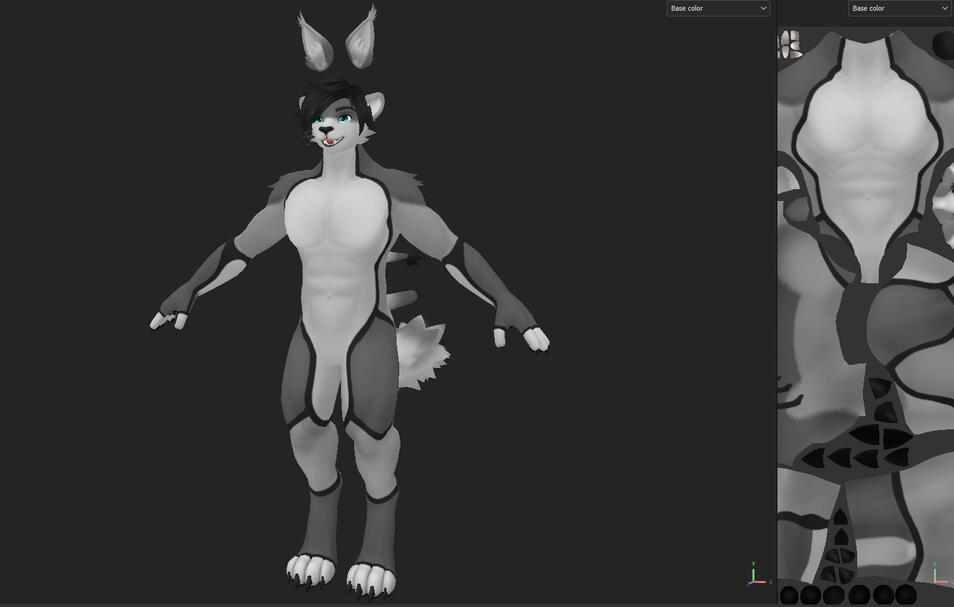954x607 pixels.
Task: Click the teeth UV island at top-left
Action: [790, 44]
